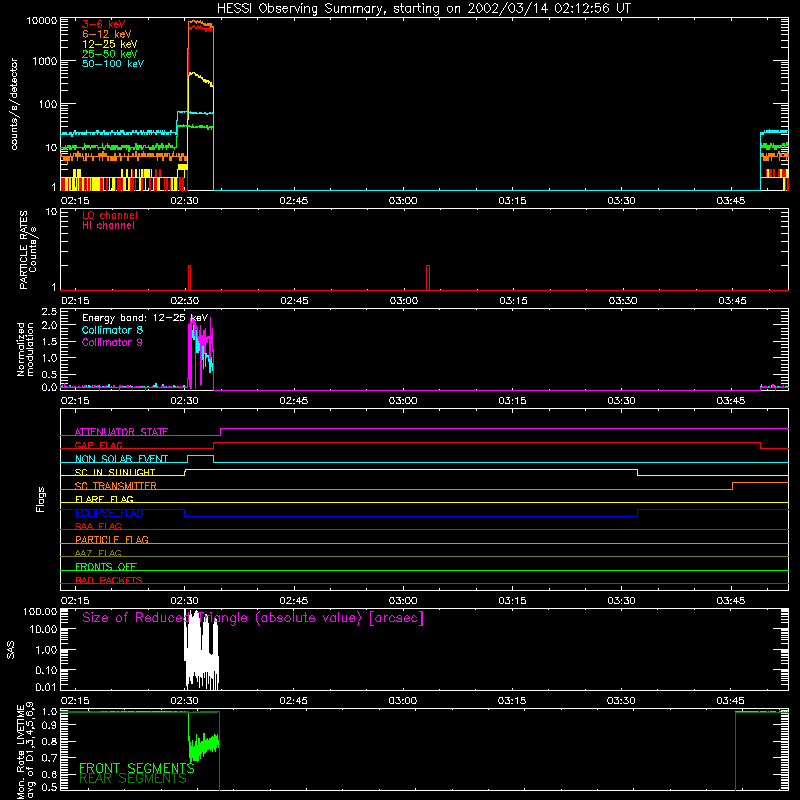Click the blue ECLIPSE_FLAG label
The width and height of the screenshot is (800, 800).
pos(109,513)
